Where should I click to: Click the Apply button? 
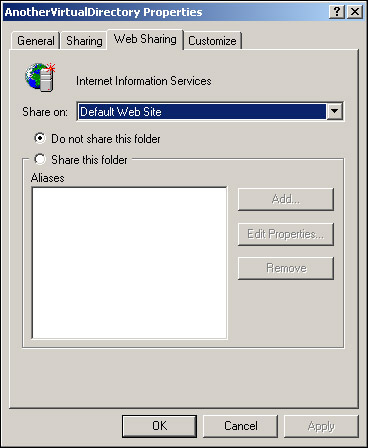click(x=321, y=426)
